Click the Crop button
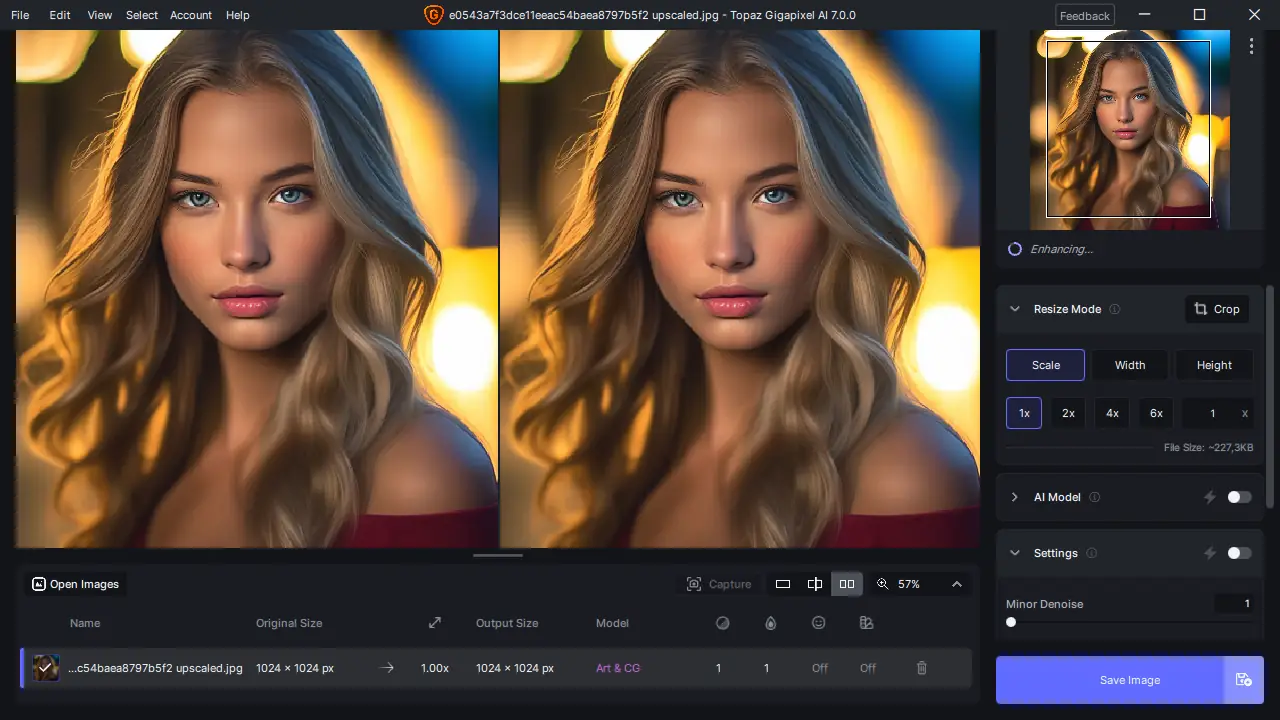The width and height of the screenshot is (1280, 720). pyautogui.click(x=1217, y=309)
